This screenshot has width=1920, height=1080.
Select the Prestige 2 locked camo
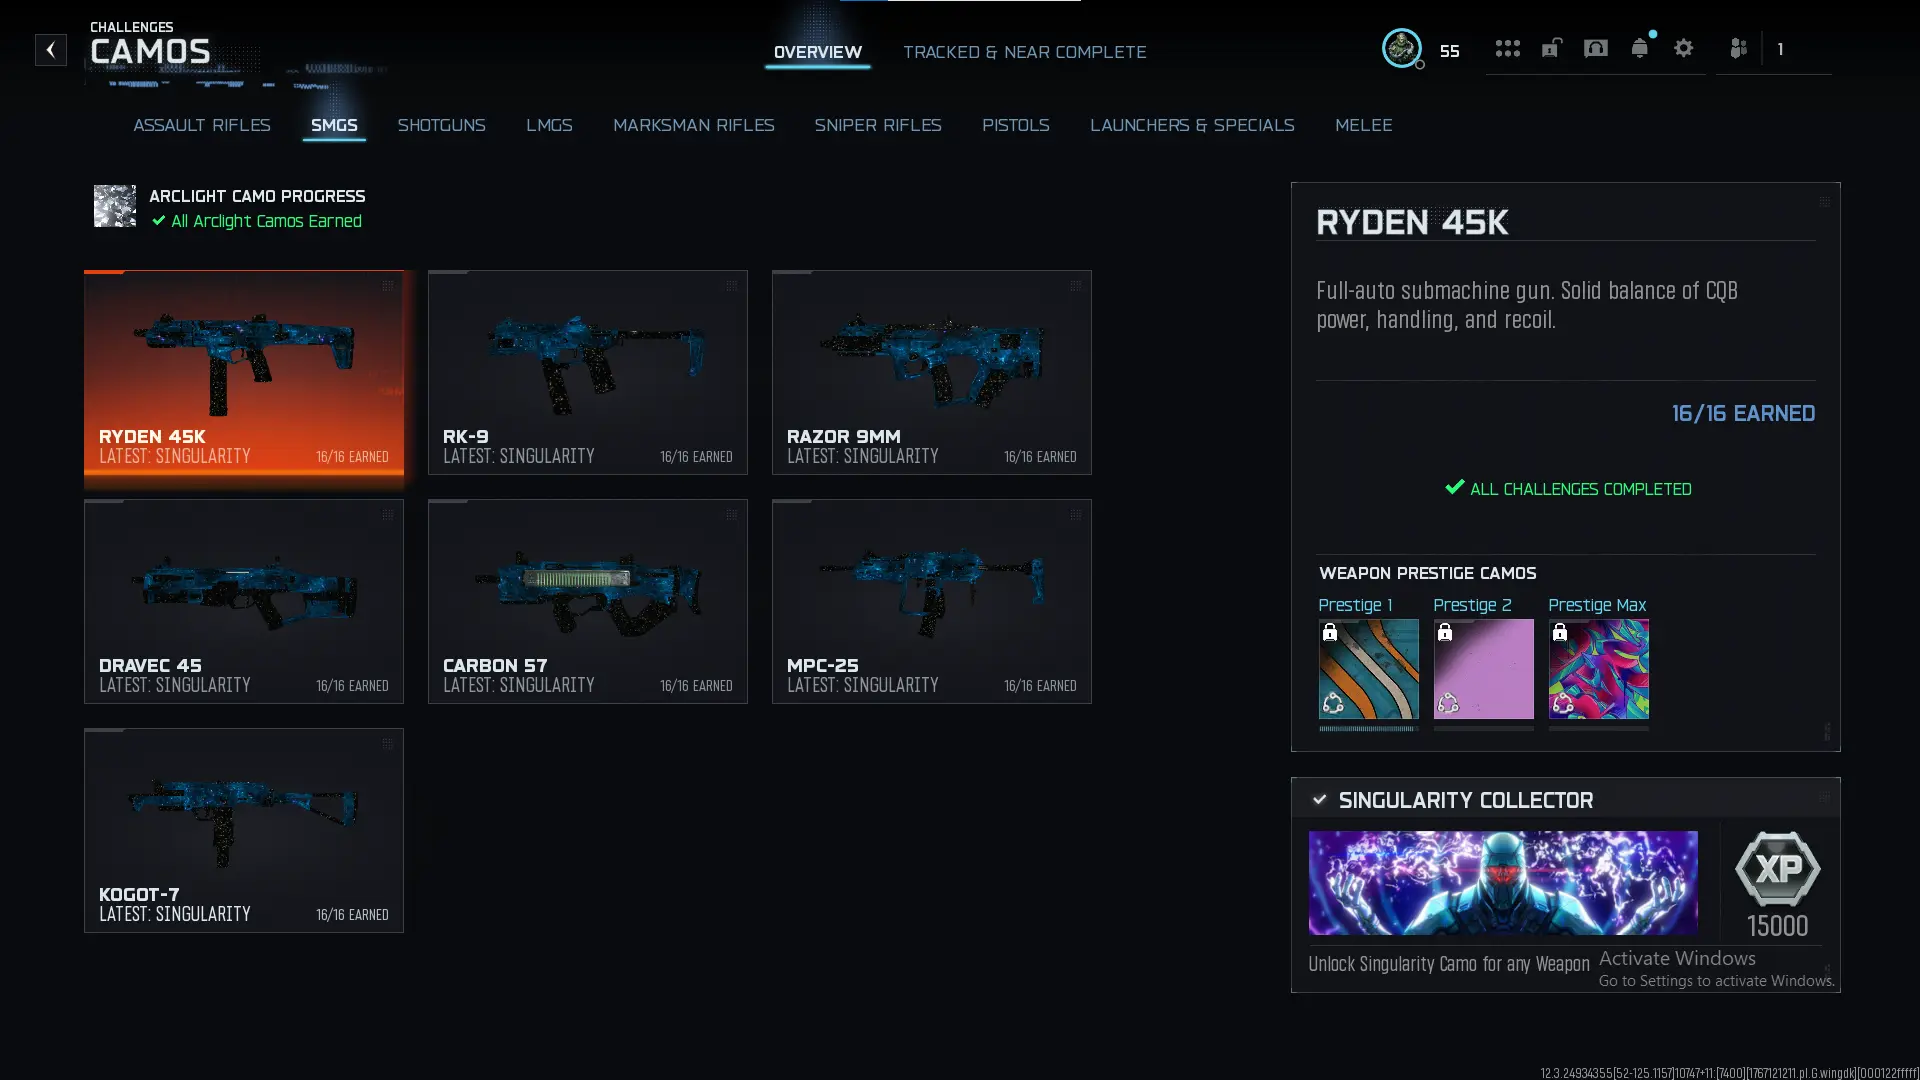[1483, 668]
